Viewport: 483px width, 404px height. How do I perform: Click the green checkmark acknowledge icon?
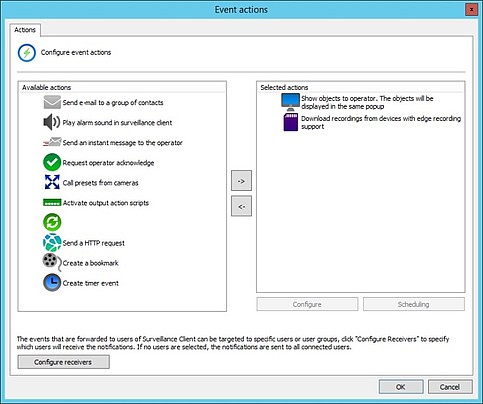pos(52,162)
